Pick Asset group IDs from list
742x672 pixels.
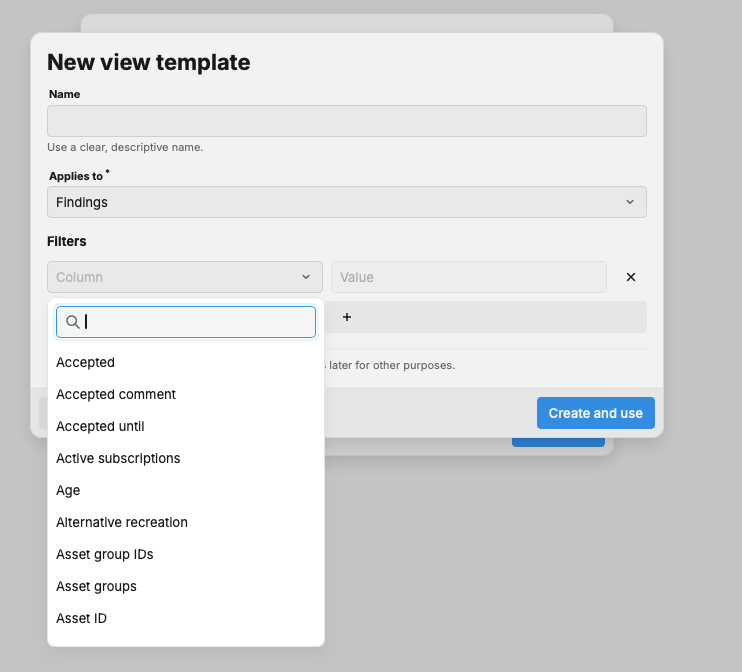click(105, 554)
